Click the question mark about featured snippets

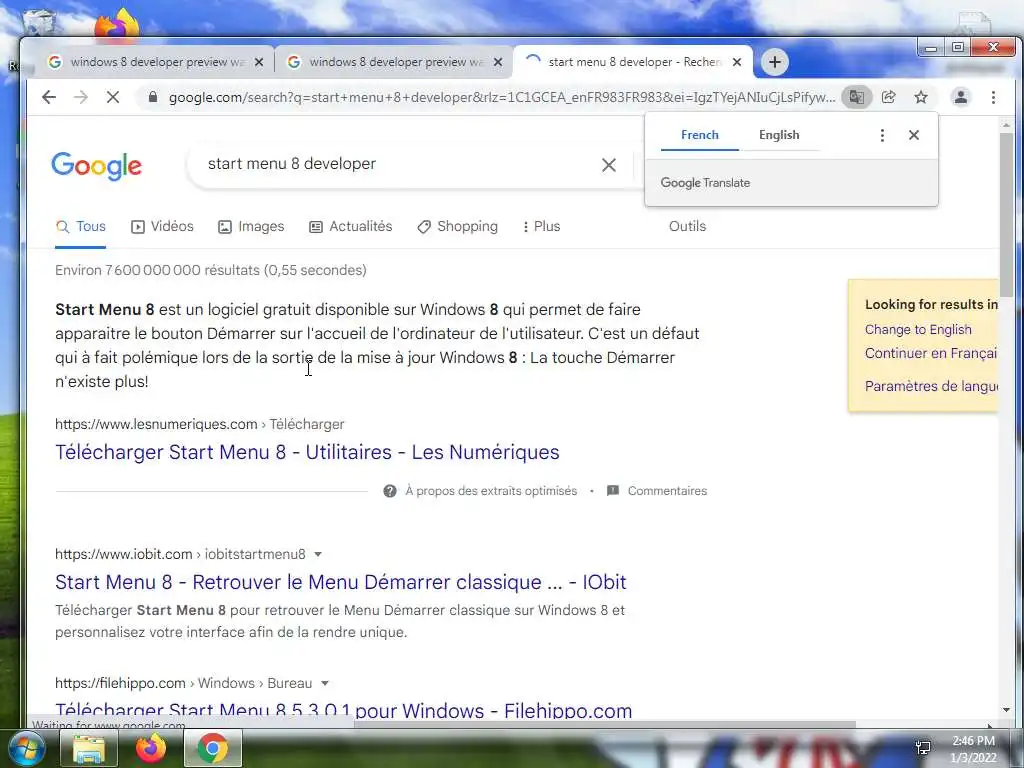(x=390, y=491)
